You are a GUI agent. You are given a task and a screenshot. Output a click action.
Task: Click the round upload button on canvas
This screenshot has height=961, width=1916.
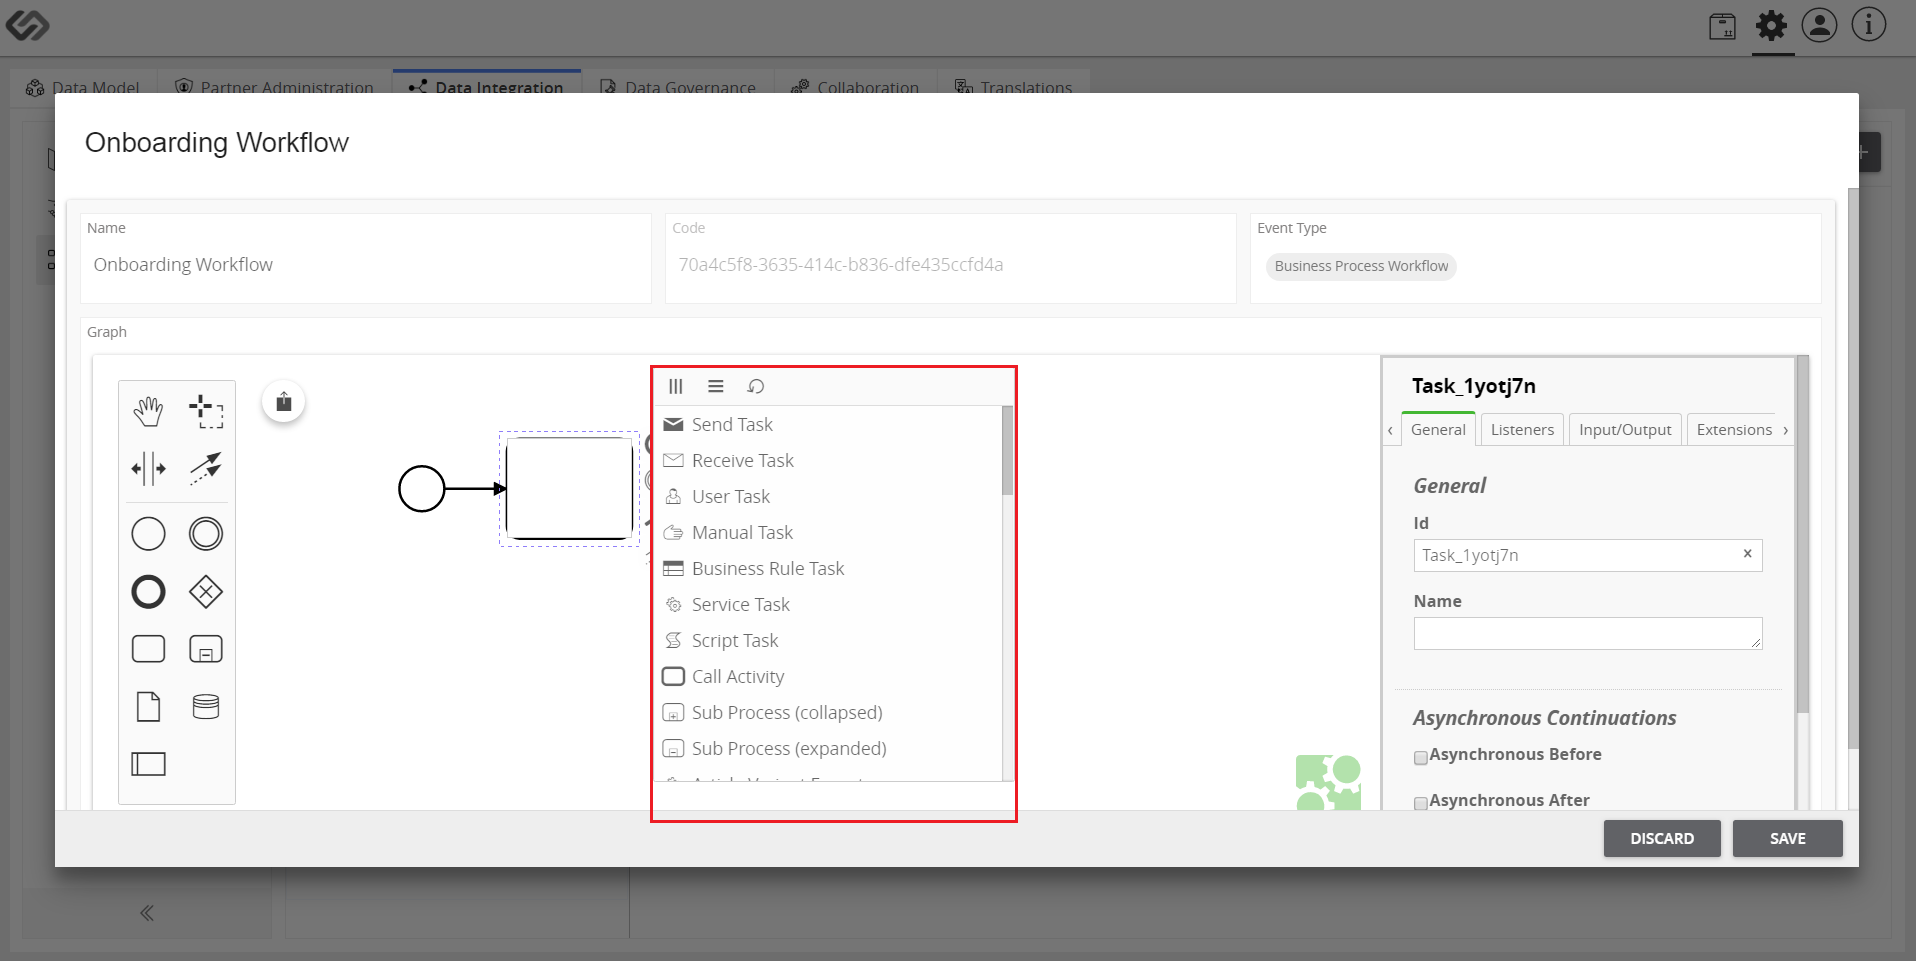point(284,402)
